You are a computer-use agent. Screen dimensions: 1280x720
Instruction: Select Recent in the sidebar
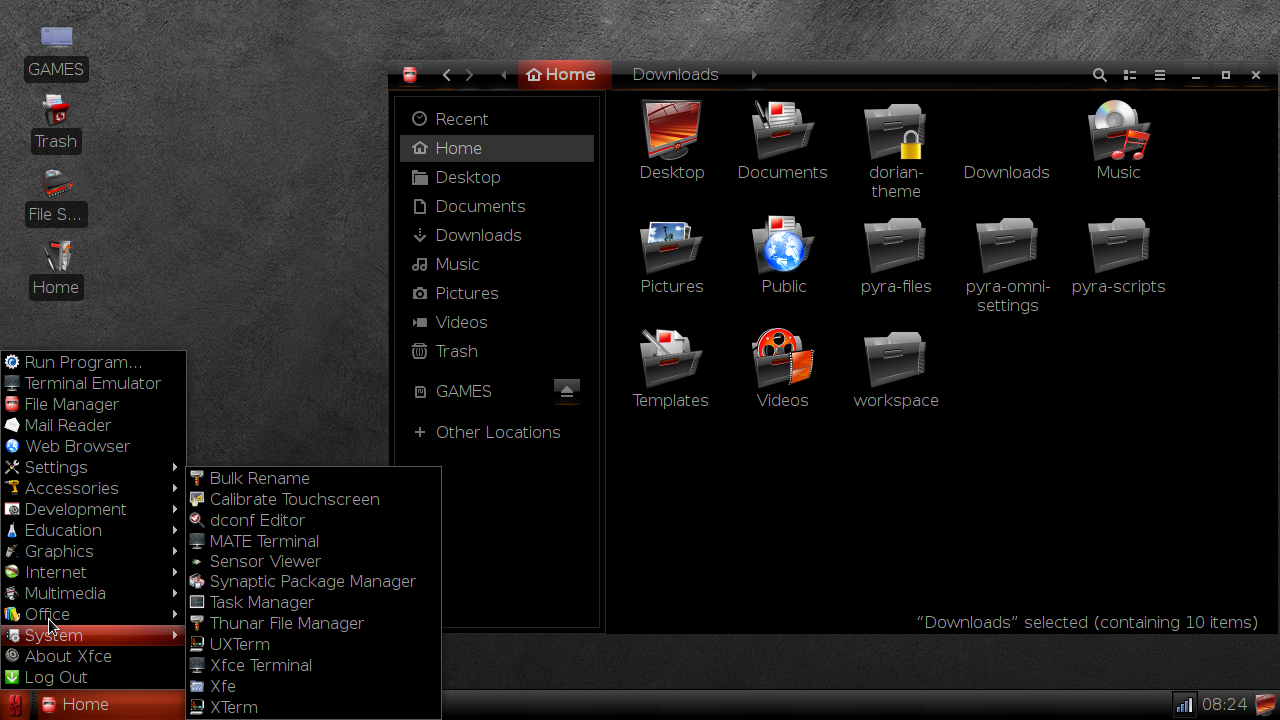pos(461,119)
